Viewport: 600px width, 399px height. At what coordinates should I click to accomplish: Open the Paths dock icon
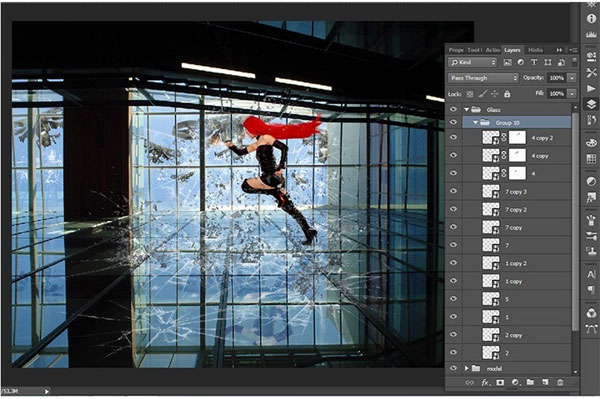point(591,329)
